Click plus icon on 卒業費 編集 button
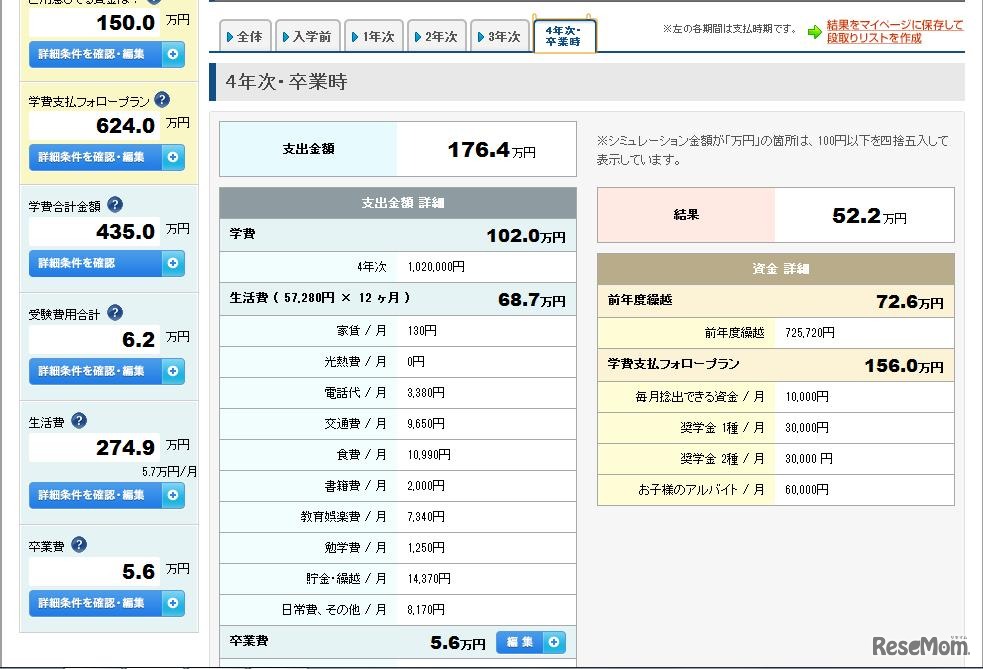 [555, 642]
